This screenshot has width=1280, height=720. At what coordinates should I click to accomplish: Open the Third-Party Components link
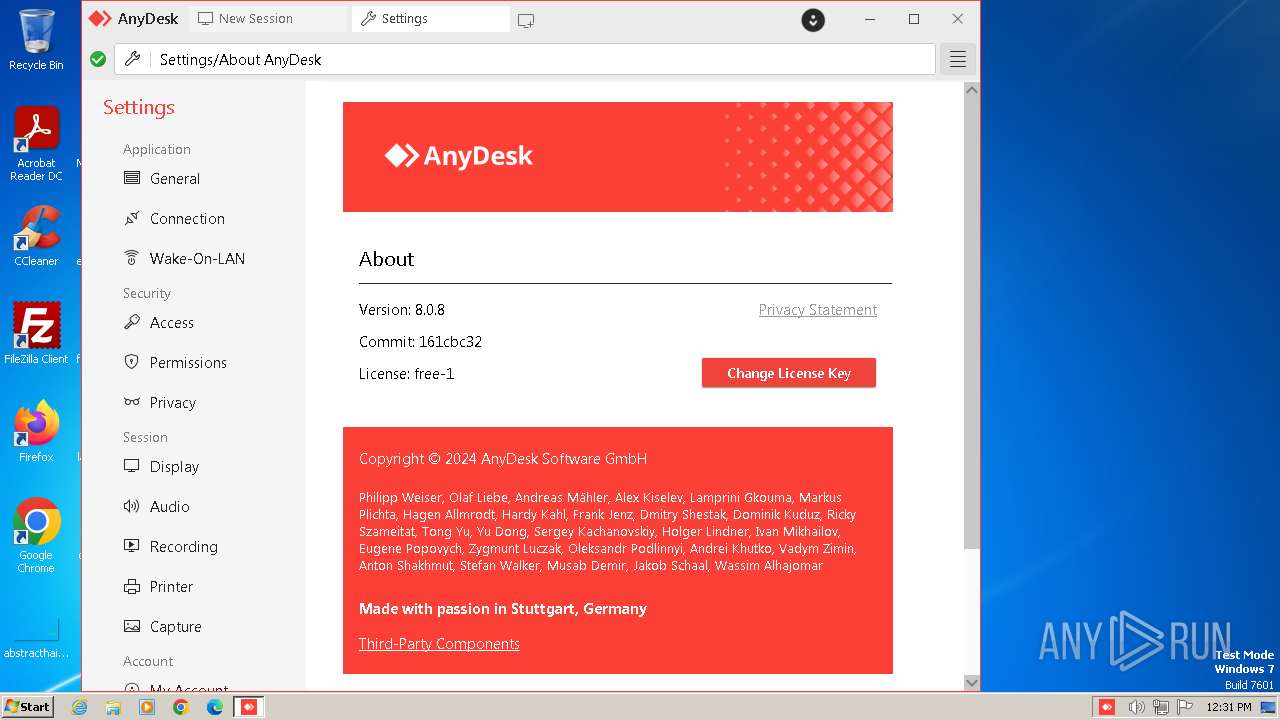point(439,644)
